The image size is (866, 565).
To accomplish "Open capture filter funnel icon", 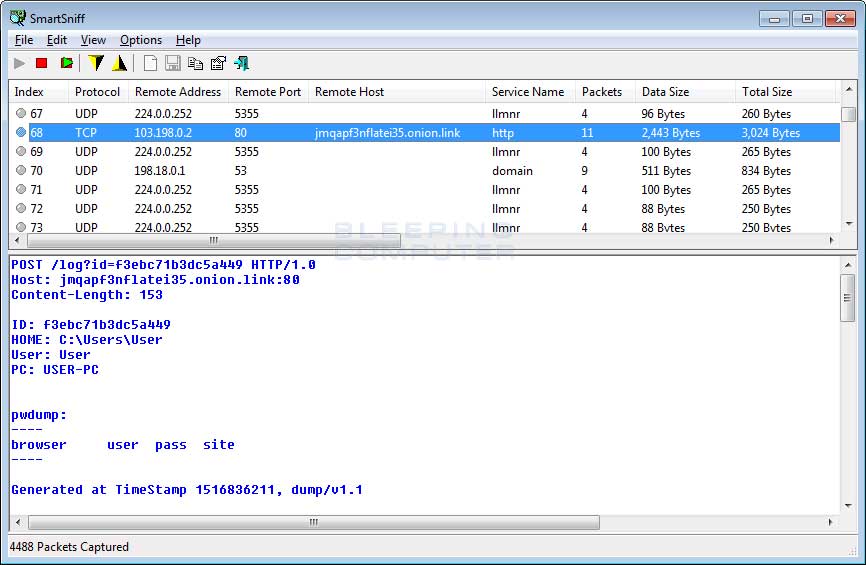I will [x=96, y=64].
